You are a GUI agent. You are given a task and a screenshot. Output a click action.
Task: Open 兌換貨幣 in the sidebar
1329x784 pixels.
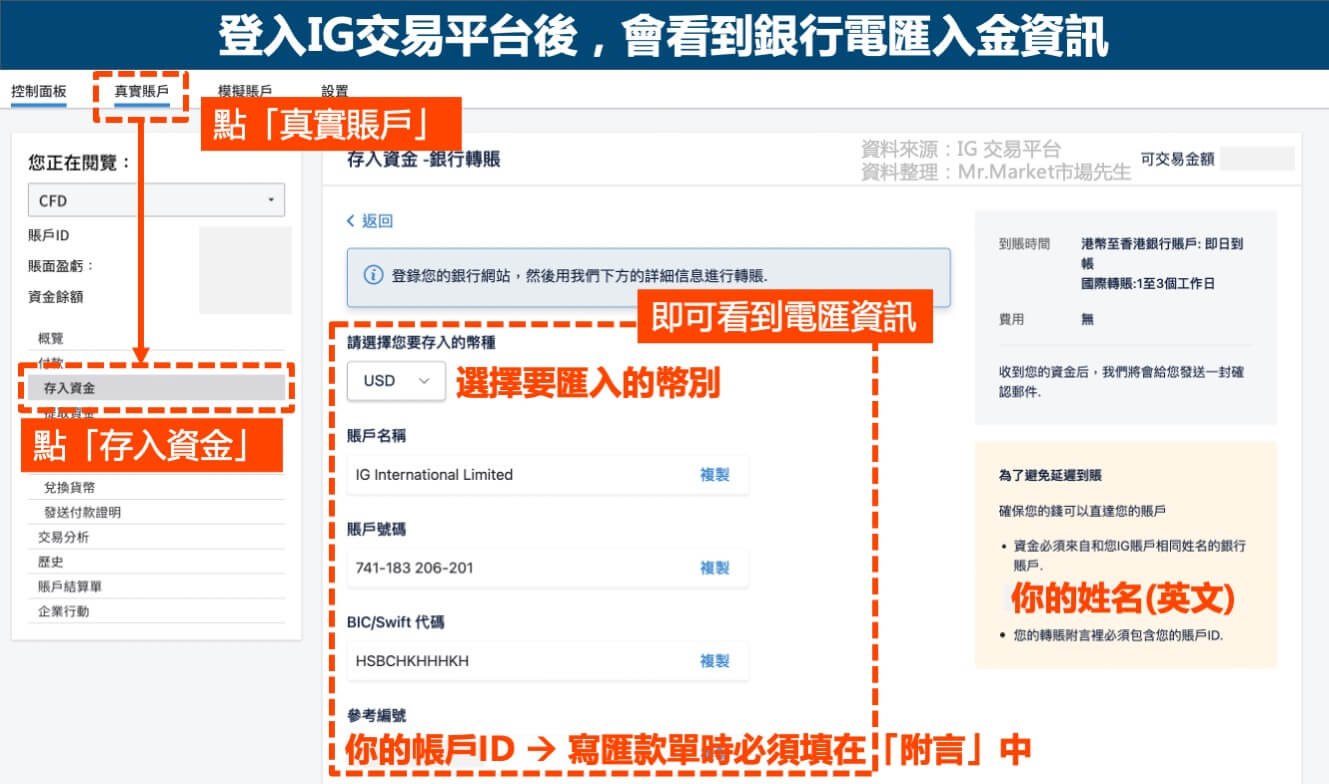pos(69,488)
